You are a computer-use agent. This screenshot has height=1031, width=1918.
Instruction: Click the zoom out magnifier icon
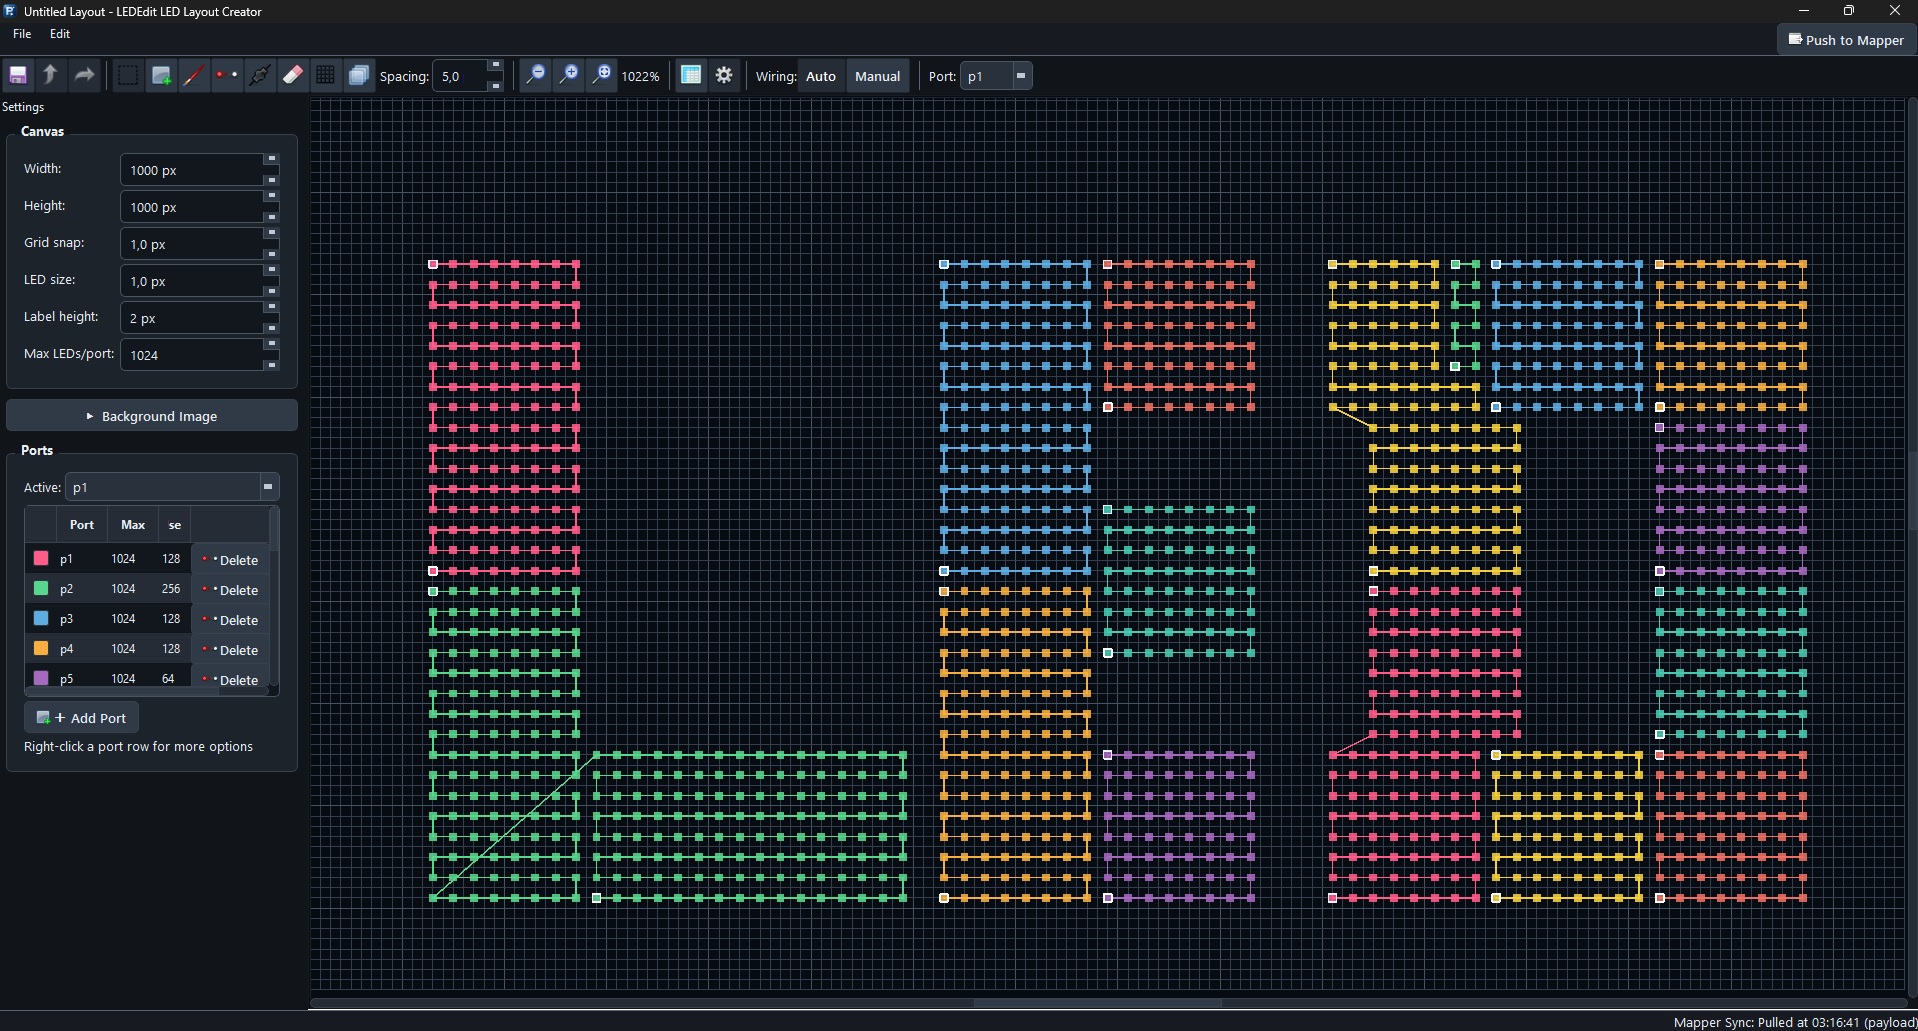536,76
